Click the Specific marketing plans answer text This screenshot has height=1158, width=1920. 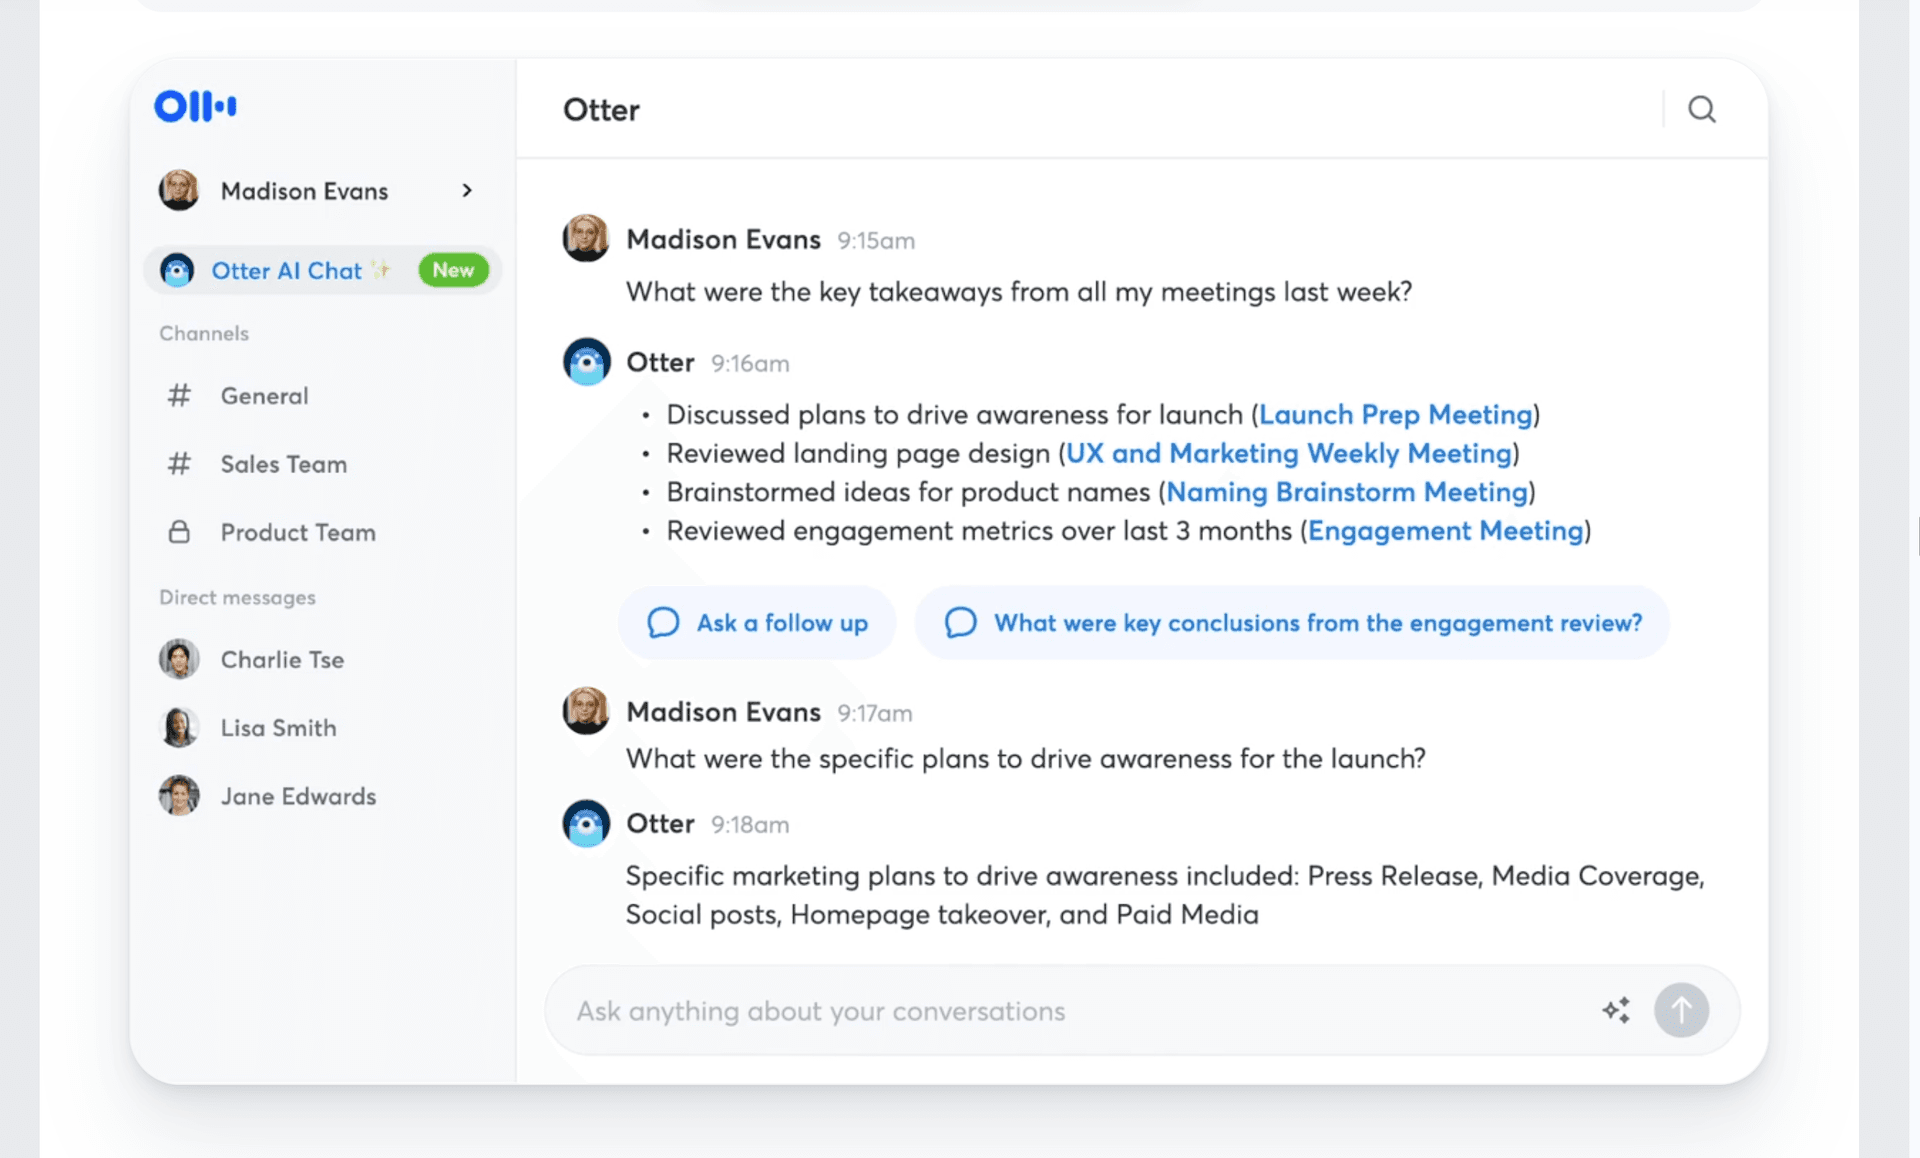[1165, 895]
